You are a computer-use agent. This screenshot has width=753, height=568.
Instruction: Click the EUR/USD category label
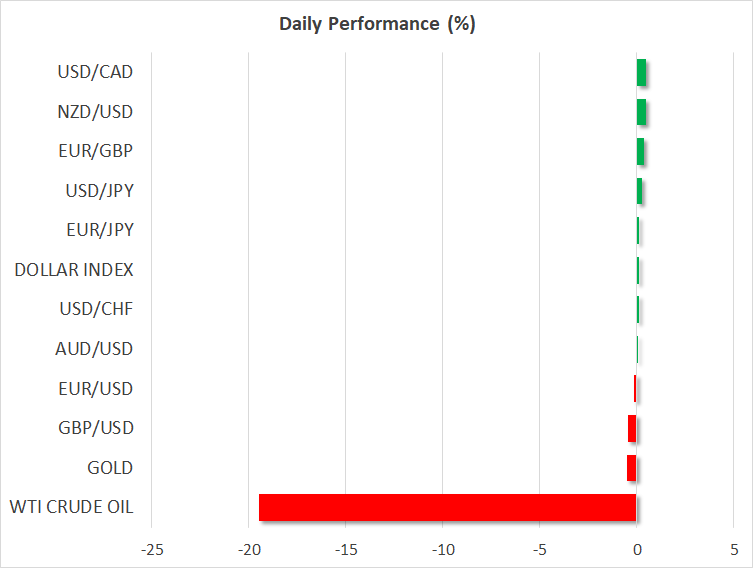[95, 389]
